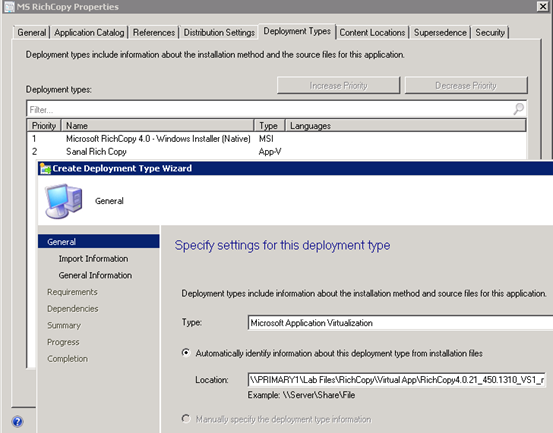Click MSI type cell
Screen dimensions: 553x433
[266, 139]
